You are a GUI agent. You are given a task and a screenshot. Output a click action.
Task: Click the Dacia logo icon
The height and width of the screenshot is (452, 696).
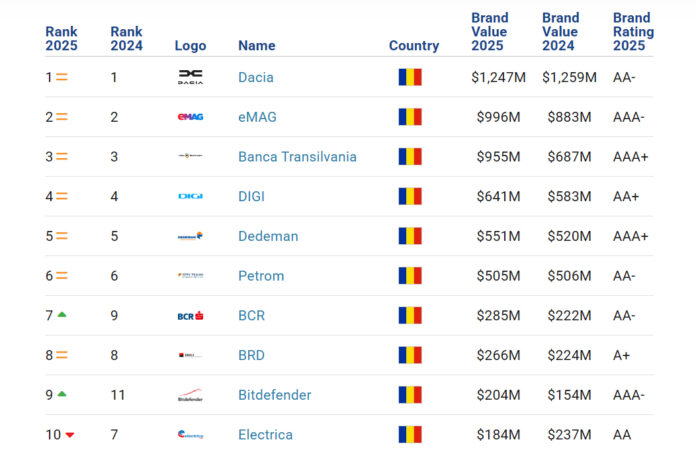pyautogui.click(x=190, y=77)
